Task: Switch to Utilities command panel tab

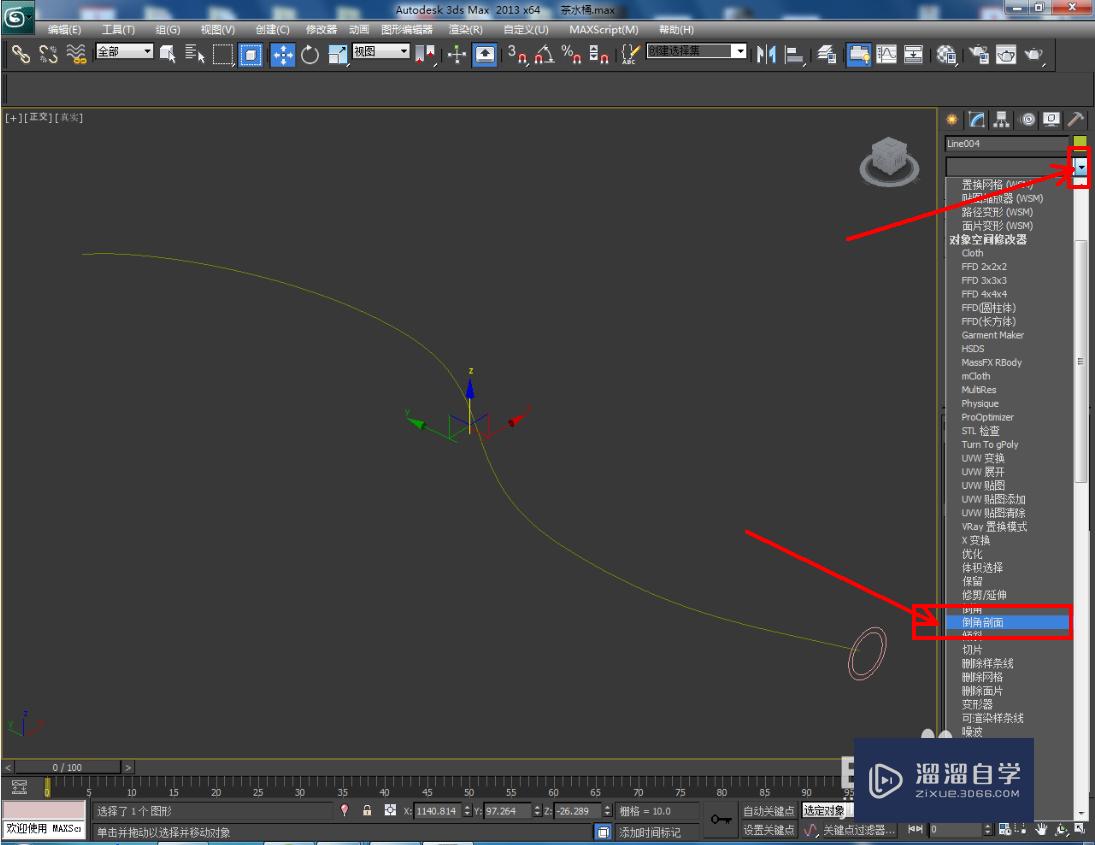Action: (x=1076, y=119)
